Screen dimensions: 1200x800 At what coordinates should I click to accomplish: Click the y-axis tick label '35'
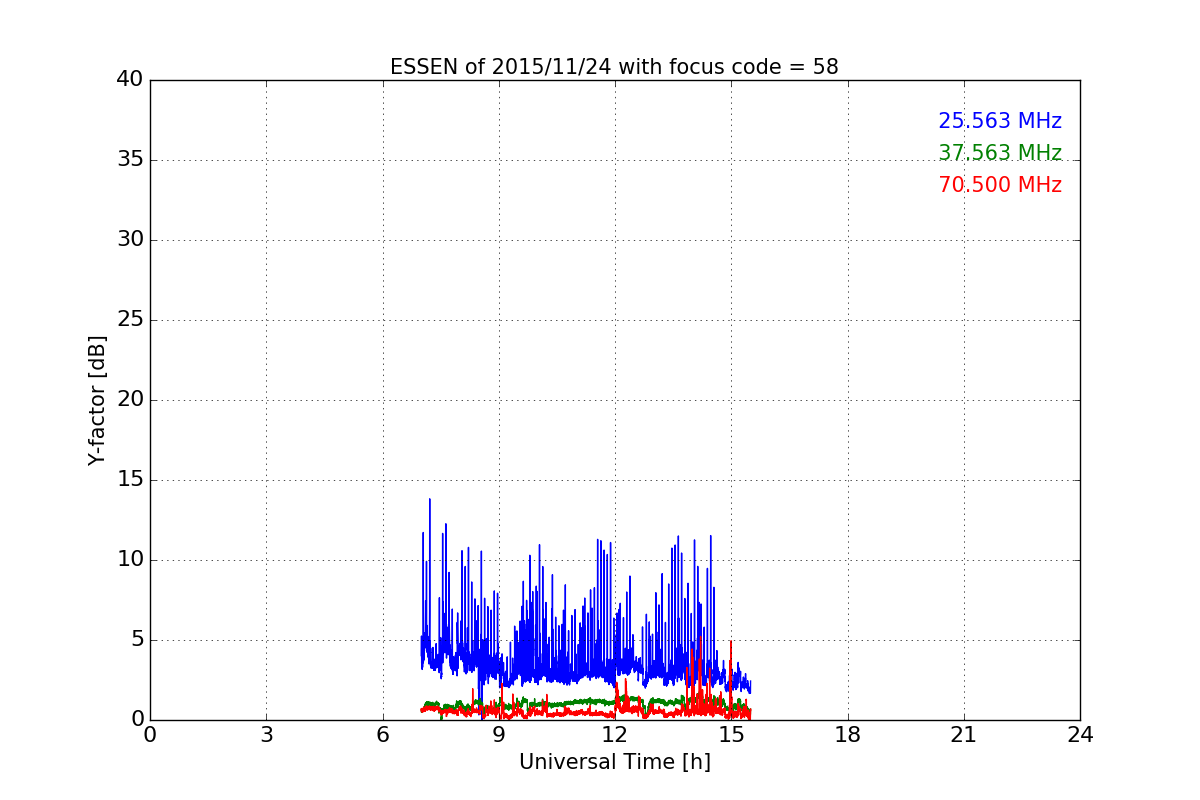click(130, 160)
